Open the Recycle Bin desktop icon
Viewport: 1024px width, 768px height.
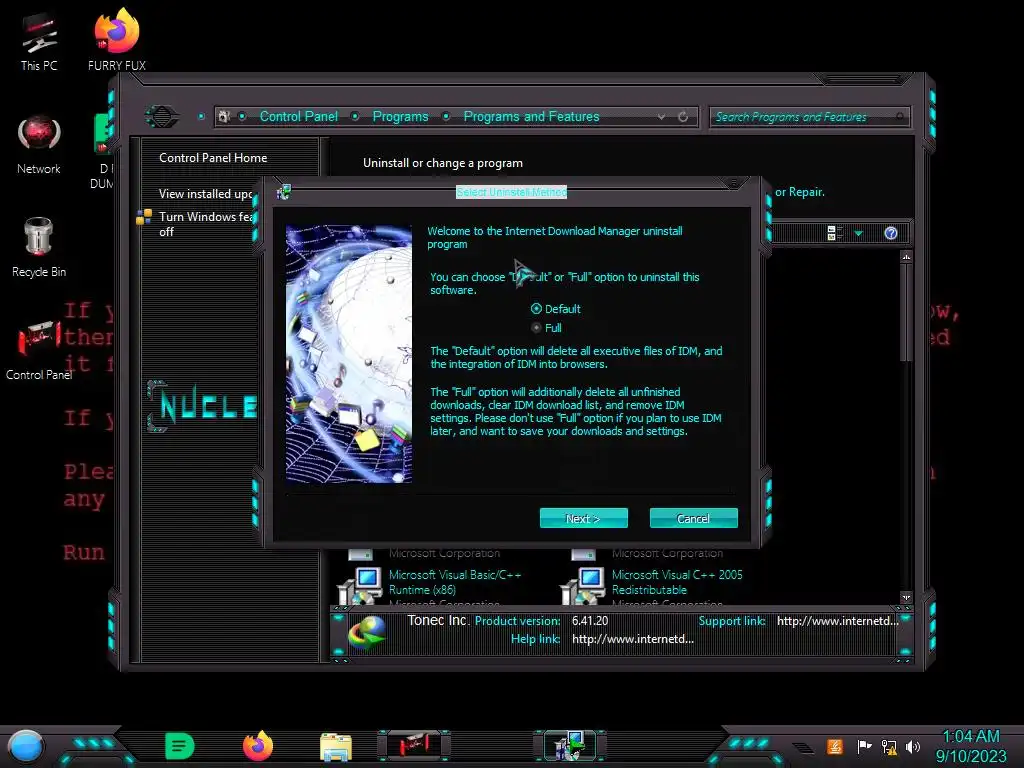(39, 248)
